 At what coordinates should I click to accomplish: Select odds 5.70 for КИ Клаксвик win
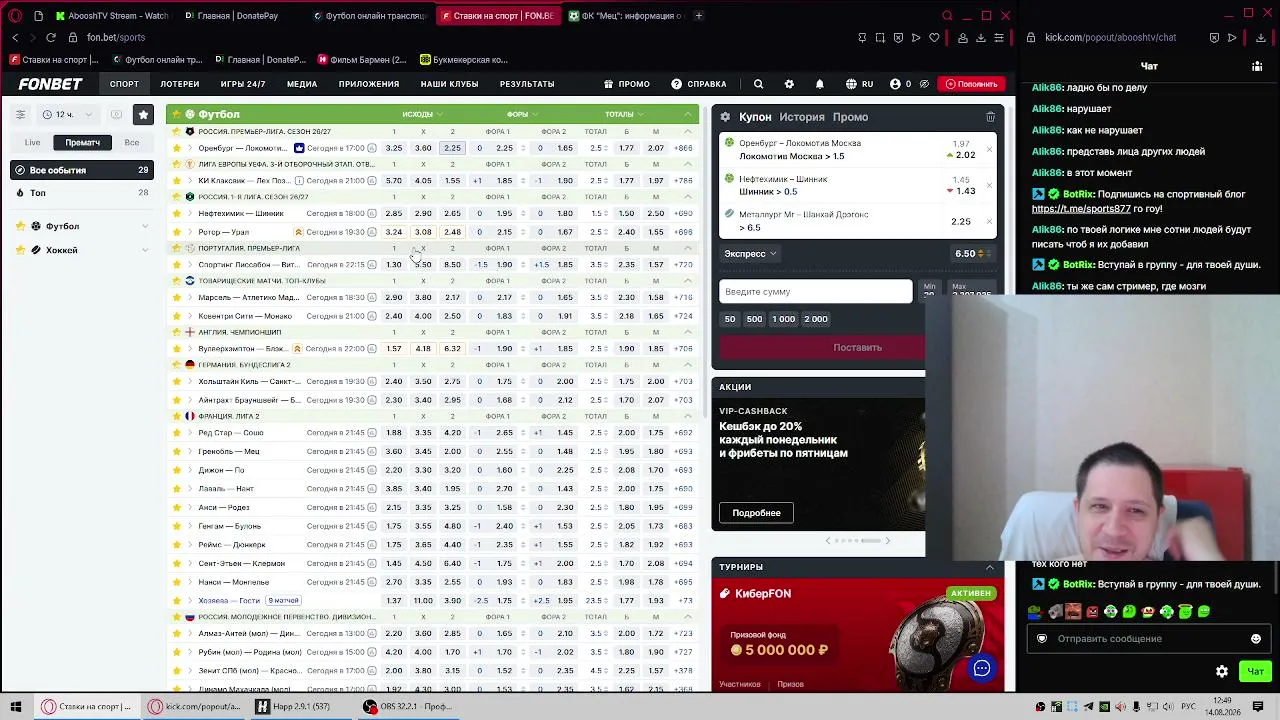pos(394,181)
